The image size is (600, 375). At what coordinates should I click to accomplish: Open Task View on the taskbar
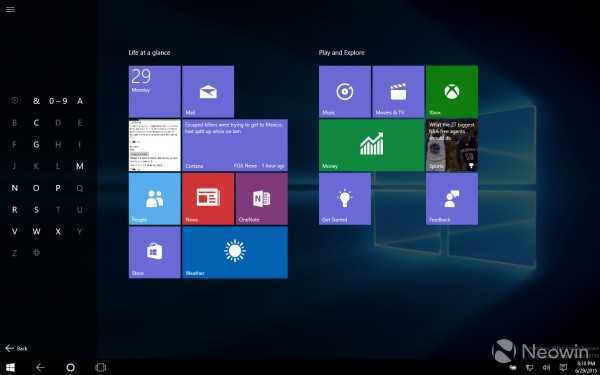pyautogui.click(x=100, y=367)
